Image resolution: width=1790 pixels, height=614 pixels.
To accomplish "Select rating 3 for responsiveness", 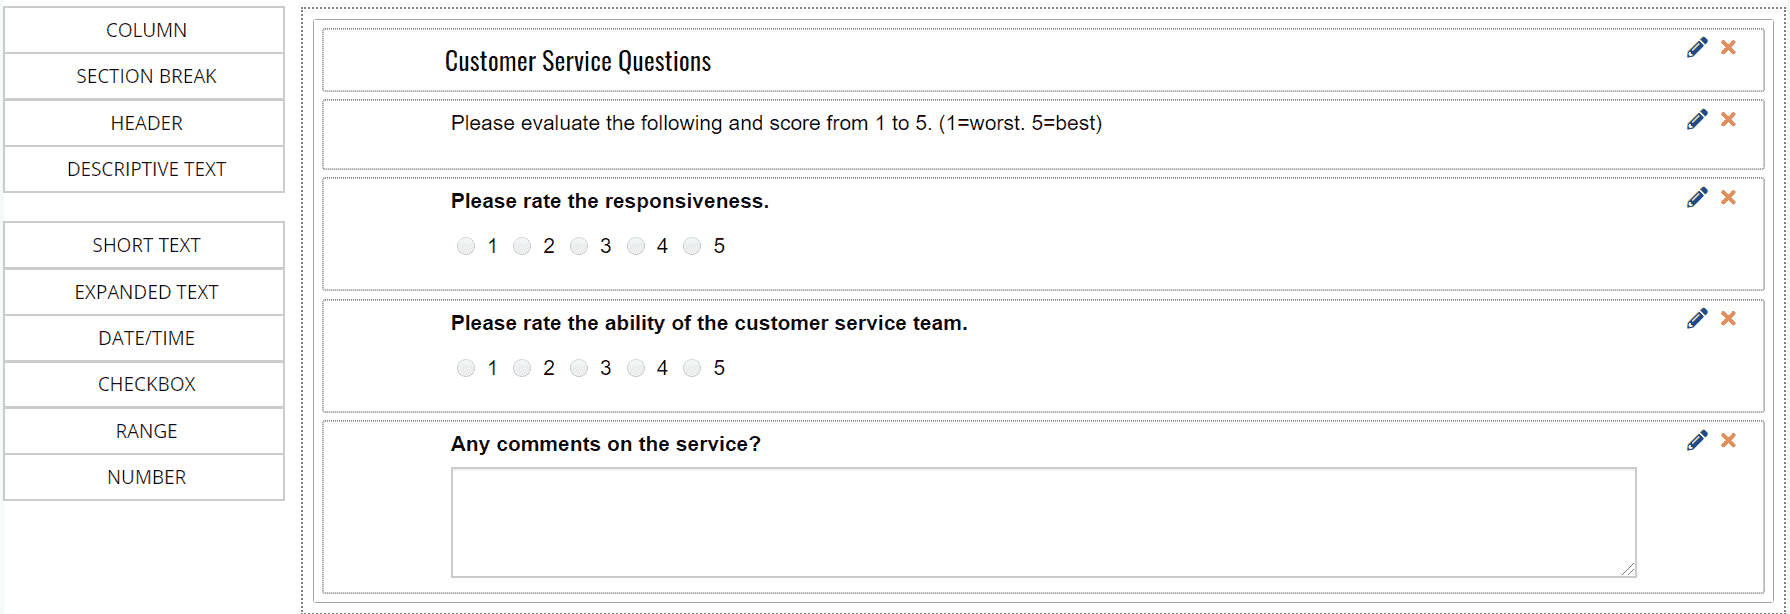I will 579,246.
